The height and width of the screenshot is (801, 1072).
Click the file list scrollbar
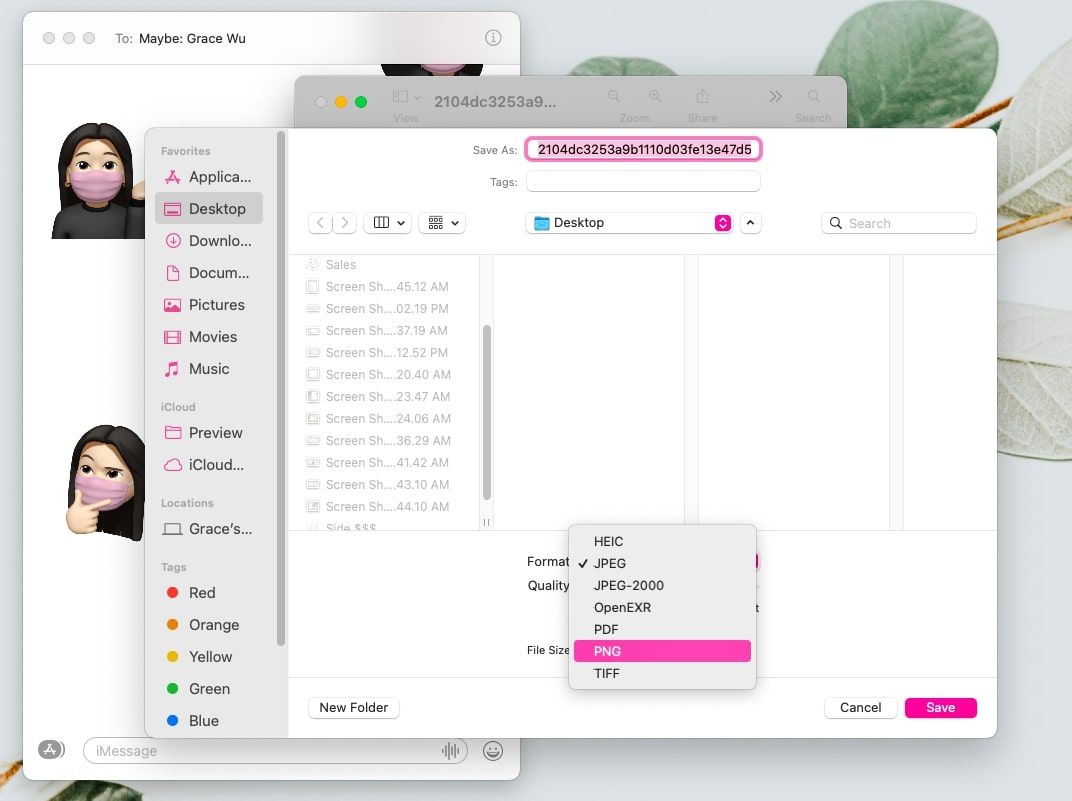487,412
